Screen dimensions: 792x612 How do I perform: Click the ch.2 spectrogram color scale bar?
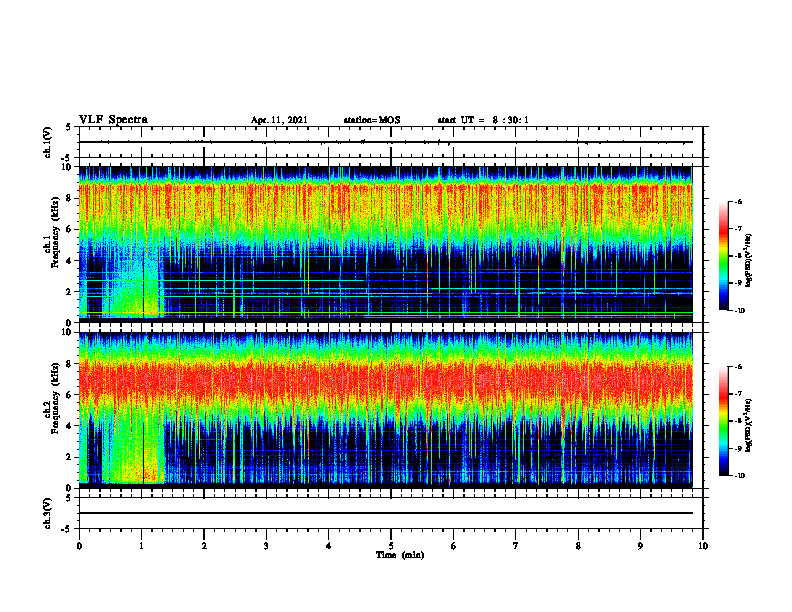[724, 421]
